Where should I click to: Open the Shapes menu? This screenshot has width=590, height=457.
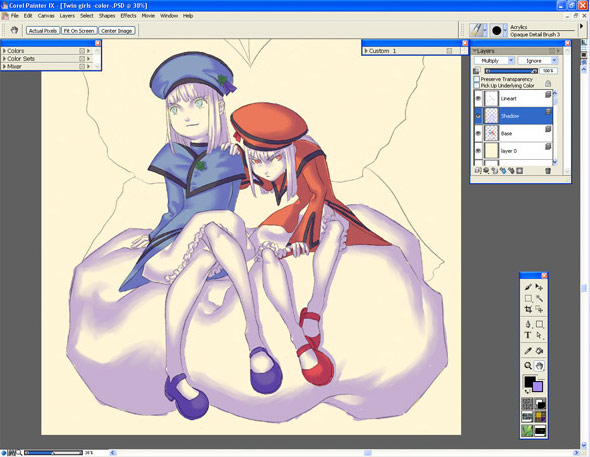point(107,16)
